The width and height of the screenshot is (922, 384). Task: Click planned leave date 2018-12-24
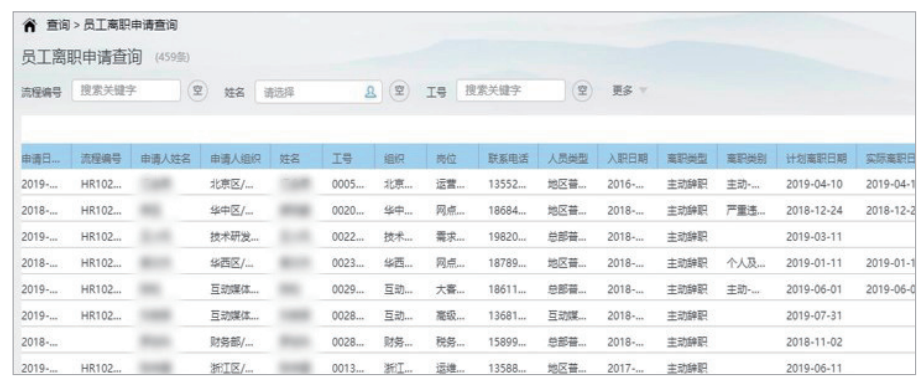[814, 211]
